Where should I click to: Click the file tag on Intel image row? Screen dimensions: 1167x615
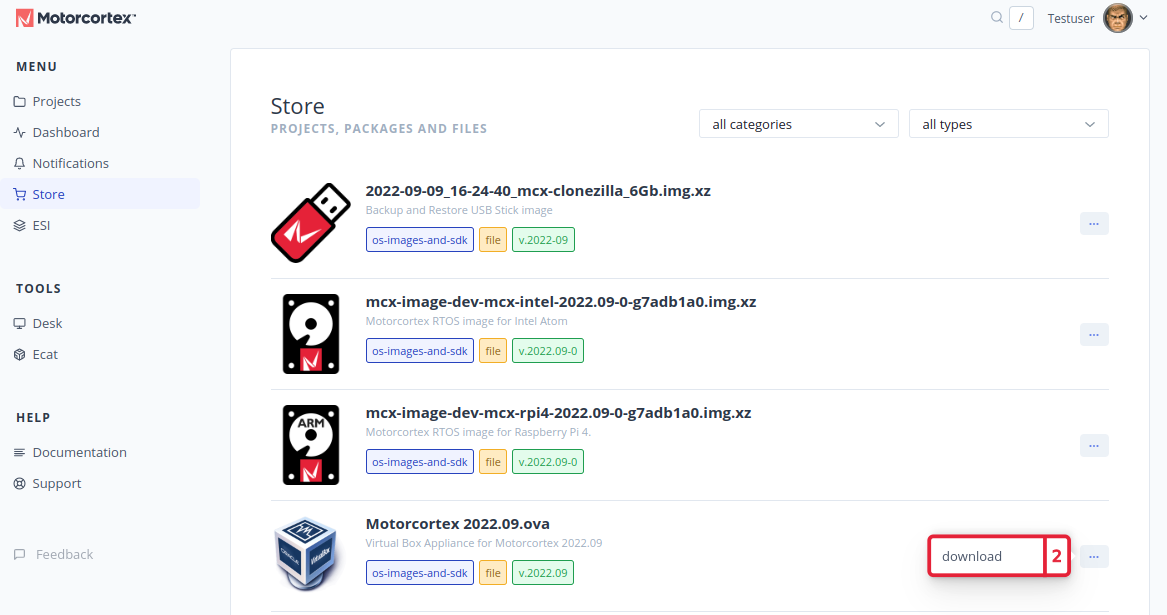click(493, 351)
